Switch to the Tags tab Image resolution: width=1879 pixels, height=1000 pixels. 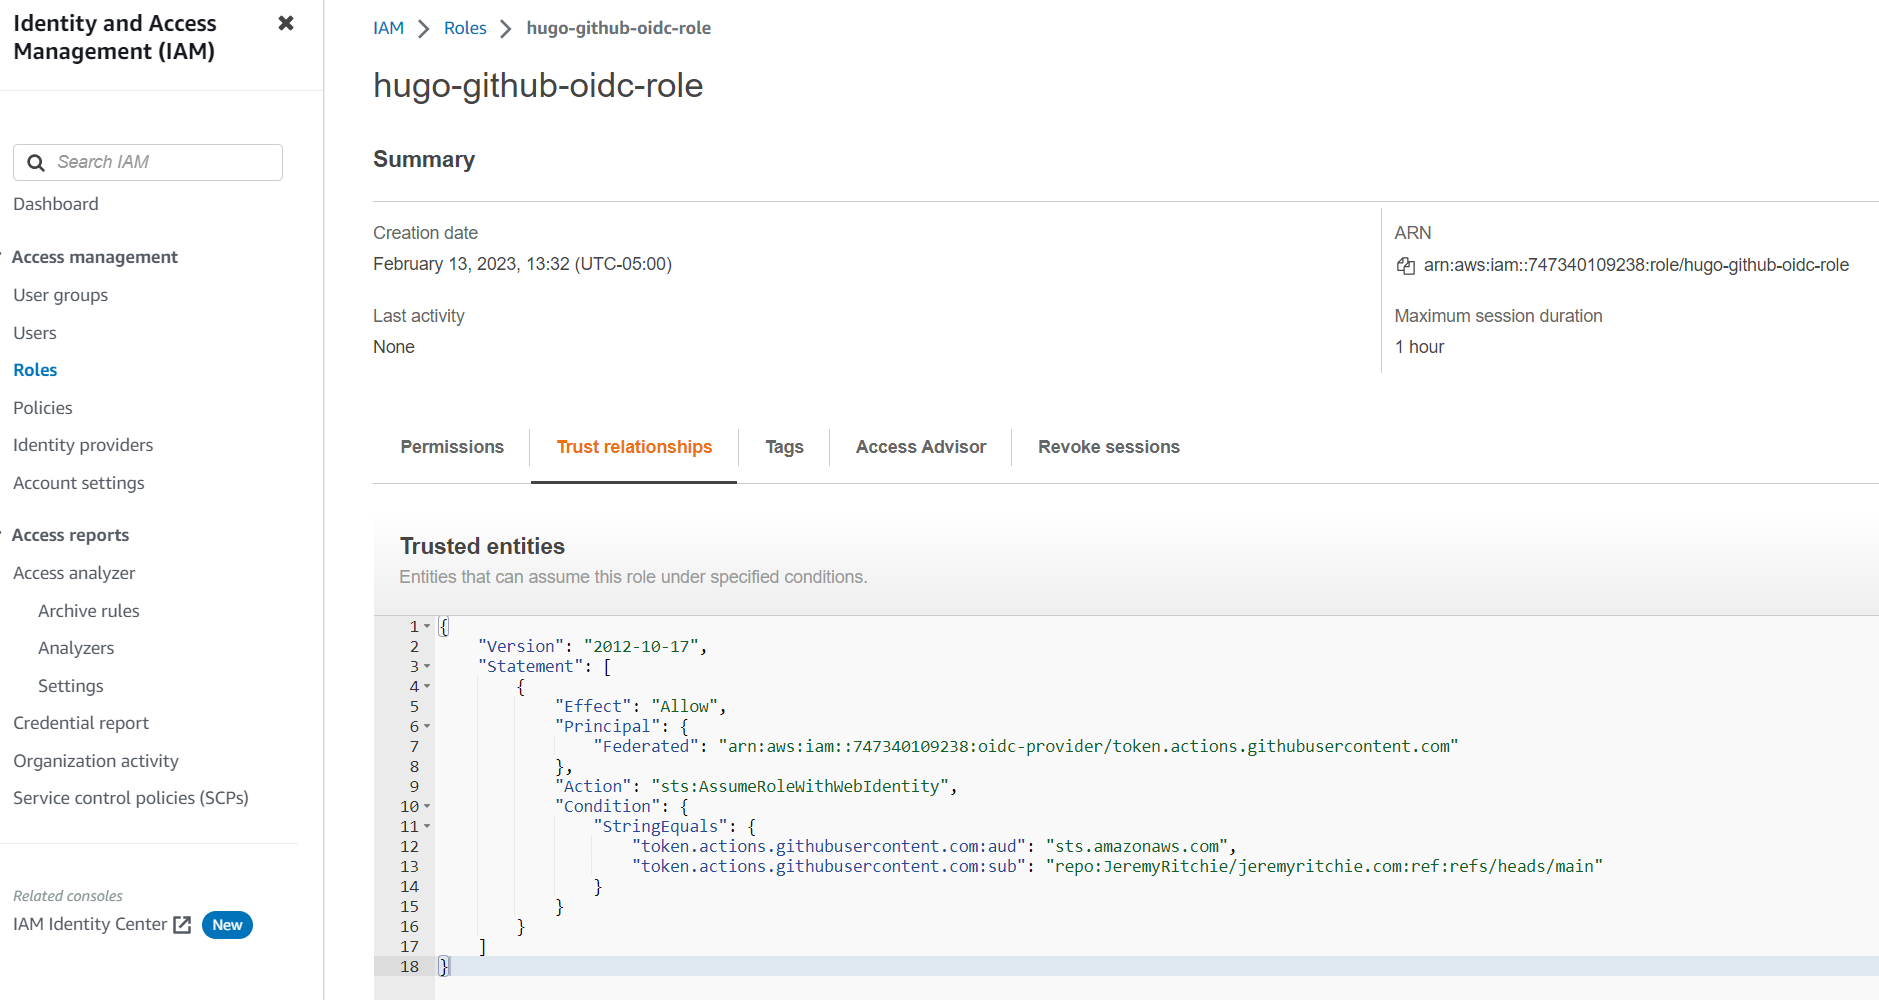[x=784, y=447]
